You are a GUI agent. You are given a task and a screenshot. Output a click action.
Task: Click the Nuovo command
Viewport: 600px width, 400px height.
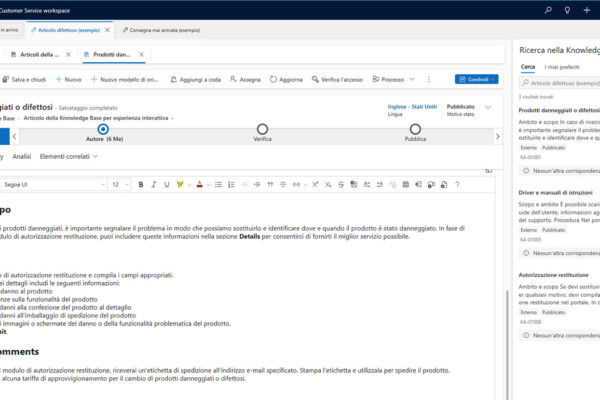pos(69,79)
